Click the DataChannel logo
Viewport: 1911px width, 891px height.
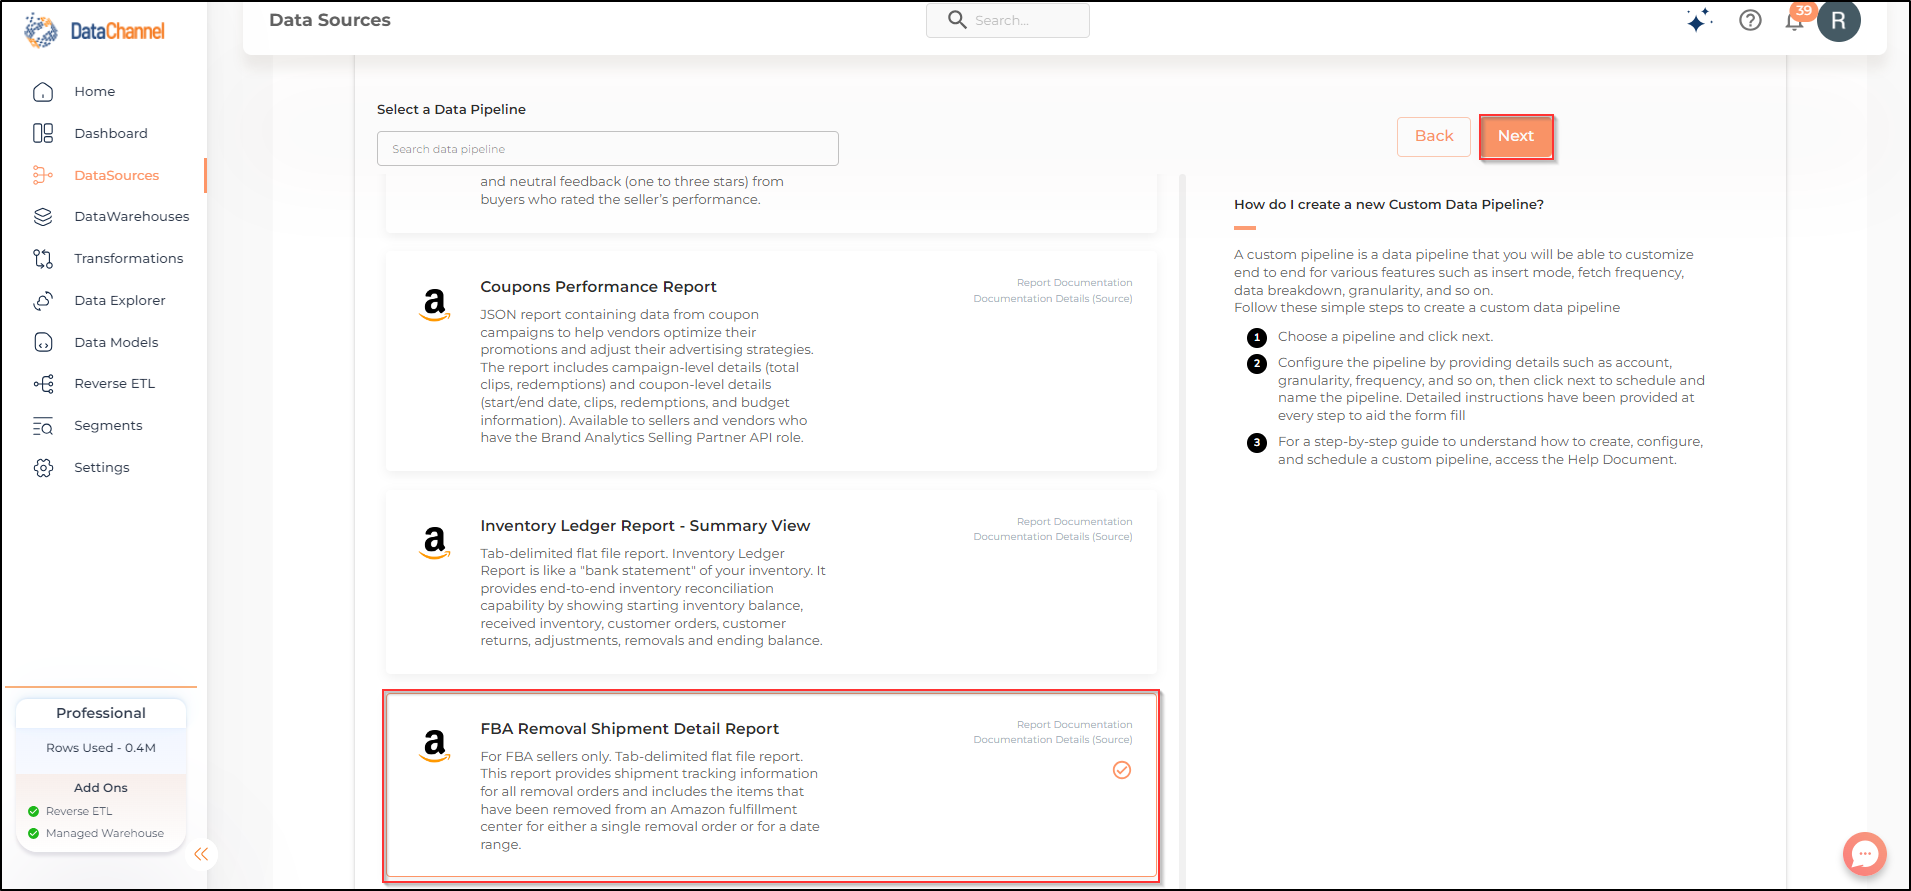(x=95, y=31)
